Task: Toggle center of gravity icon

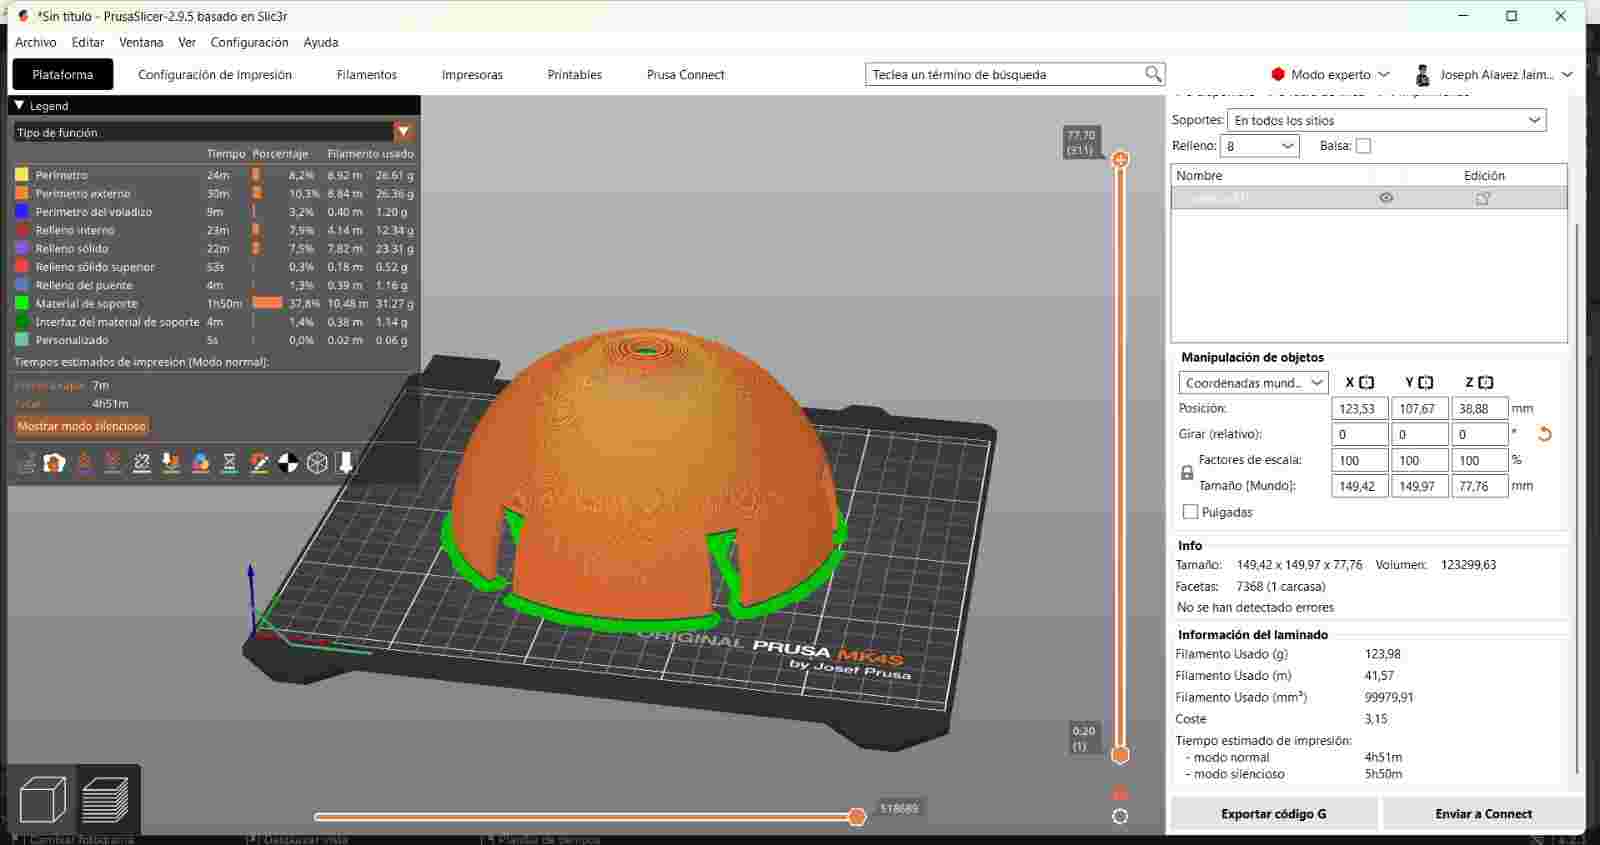Action: (288, 463)
